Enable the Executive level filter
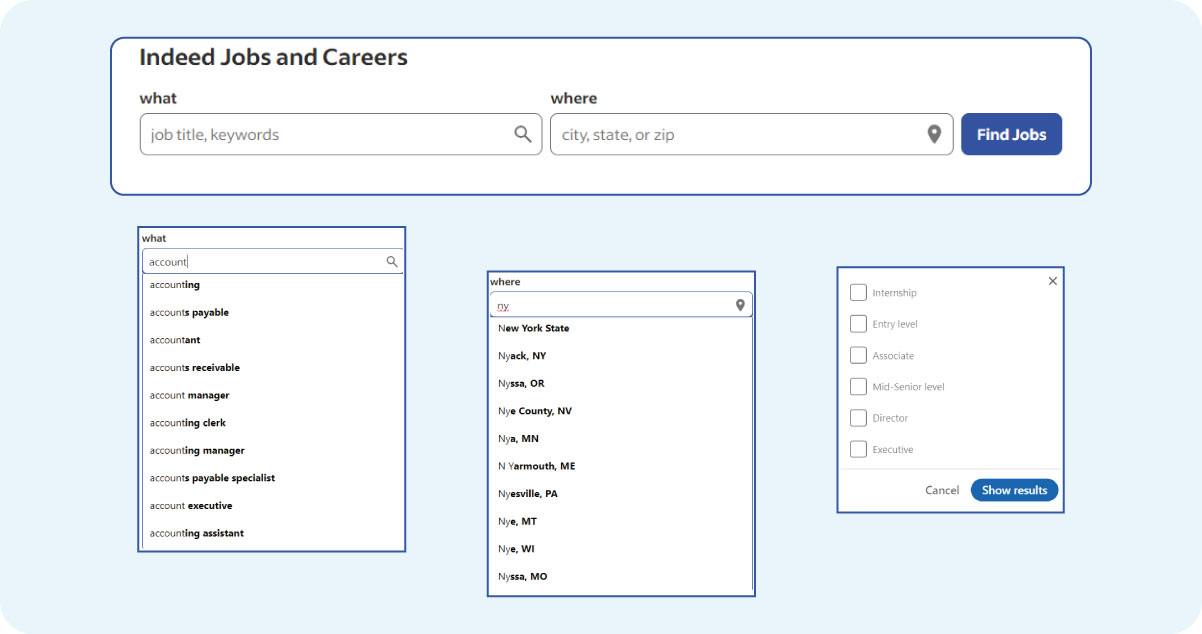The height and width of the screenshot is (634, 1202). [858, 449]
